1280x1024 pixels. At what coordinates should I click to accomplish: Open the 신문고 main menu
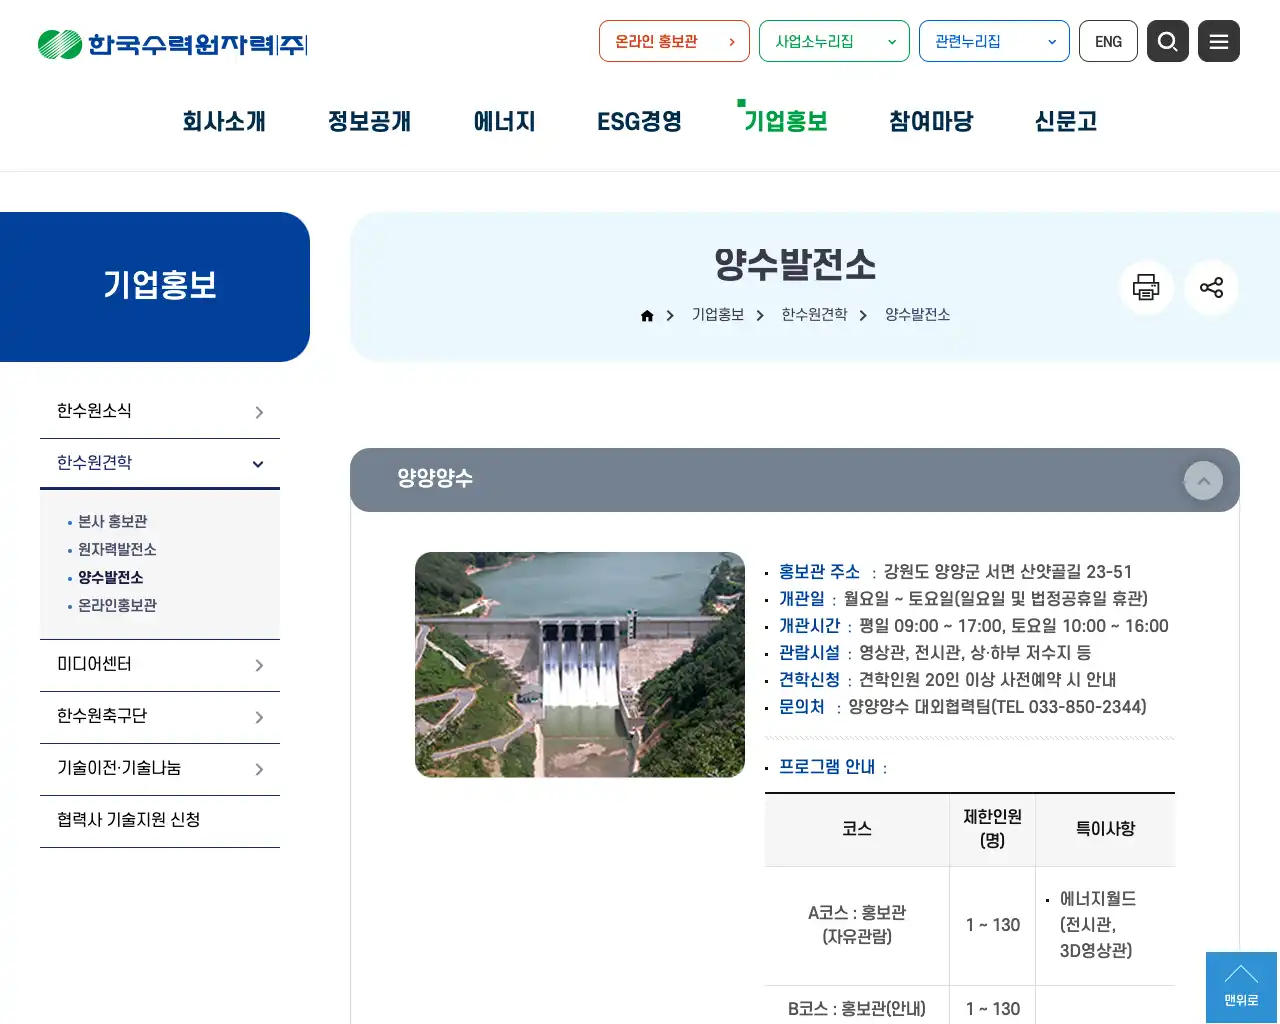click(1066, 121)
